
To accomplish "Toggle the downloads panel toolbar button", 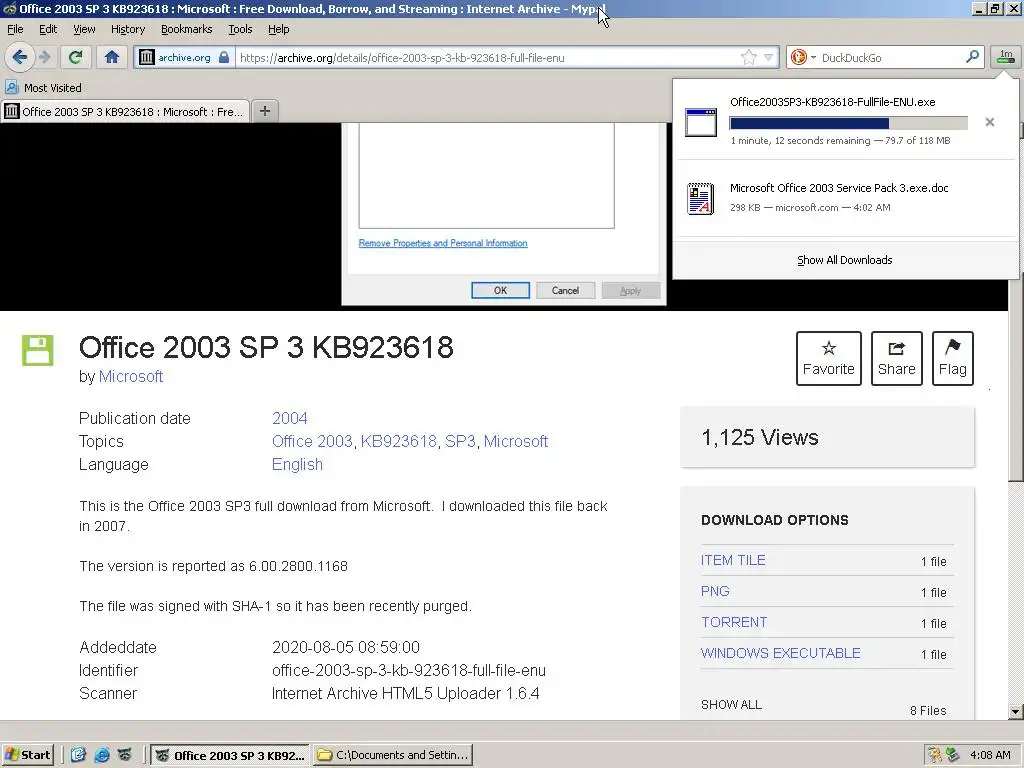I will (1005, 57).
